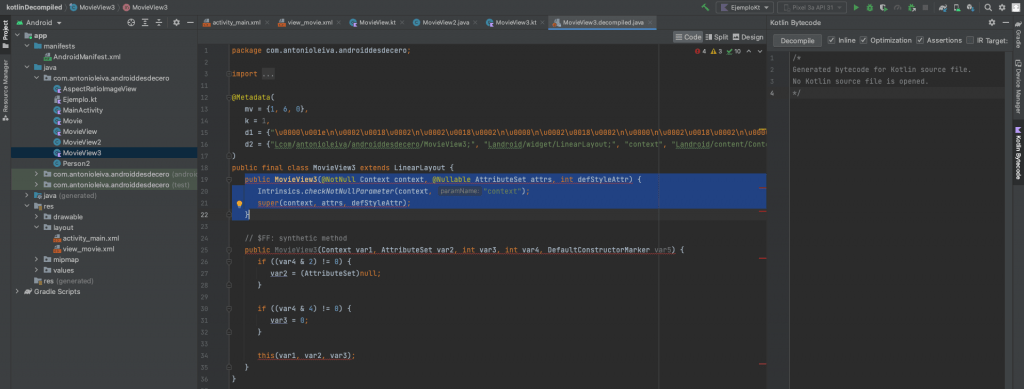Switch editor to Split view

tap(716, 37)
